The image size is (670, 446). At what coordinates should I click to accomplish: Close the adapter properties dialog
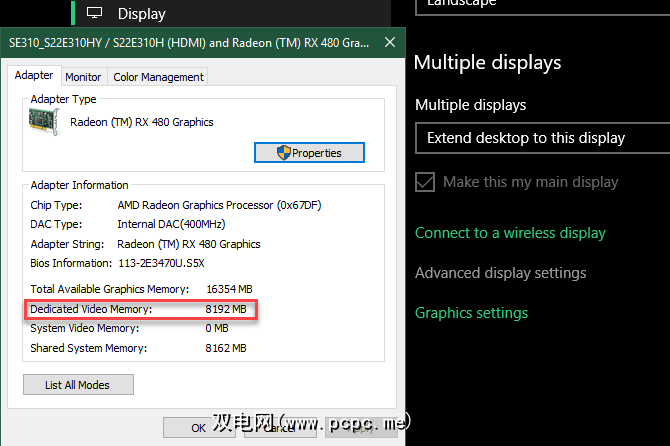tap(389, 43)
